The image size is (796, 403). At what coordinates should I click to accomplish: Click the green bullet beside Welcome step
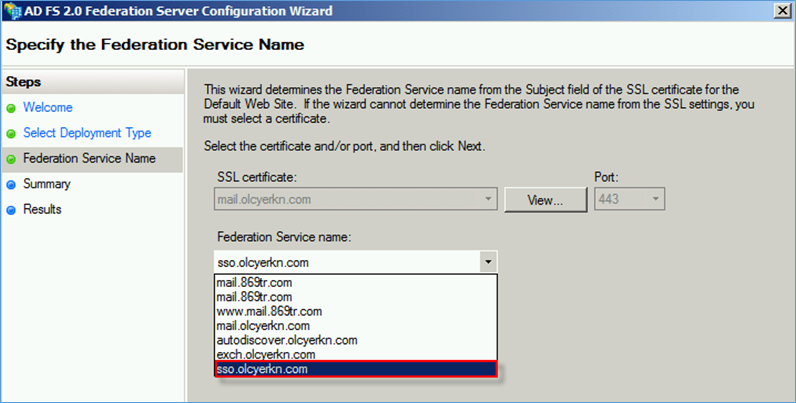11,108
